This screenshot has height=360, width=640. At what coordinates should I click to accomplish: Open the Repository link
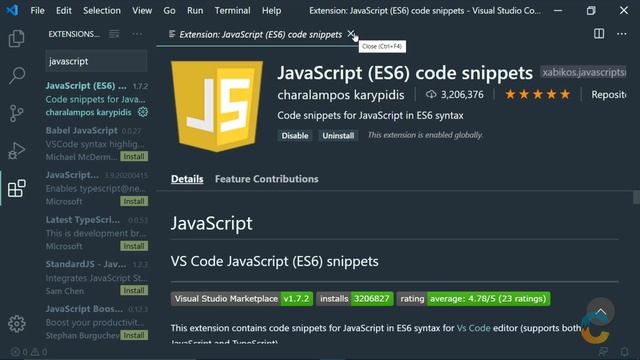609,95
